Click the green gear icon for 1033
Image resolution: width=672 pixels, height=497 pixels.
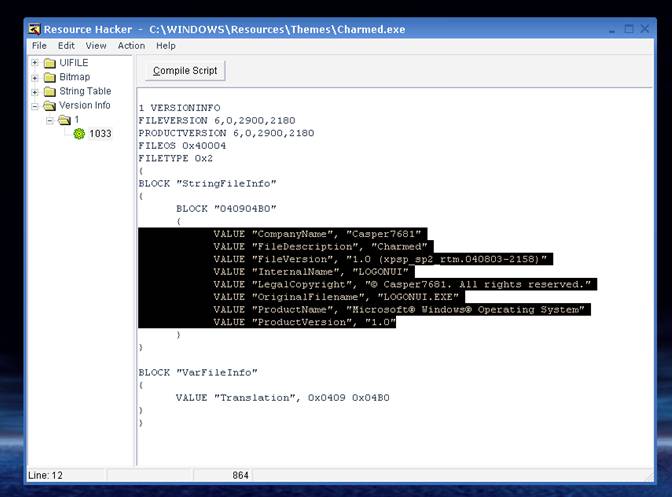click(79, 134)
